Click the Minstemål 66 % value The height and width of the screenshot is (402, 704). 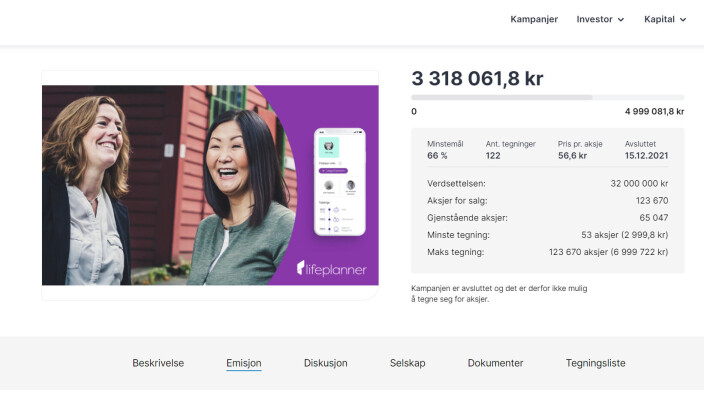point(437,156)
